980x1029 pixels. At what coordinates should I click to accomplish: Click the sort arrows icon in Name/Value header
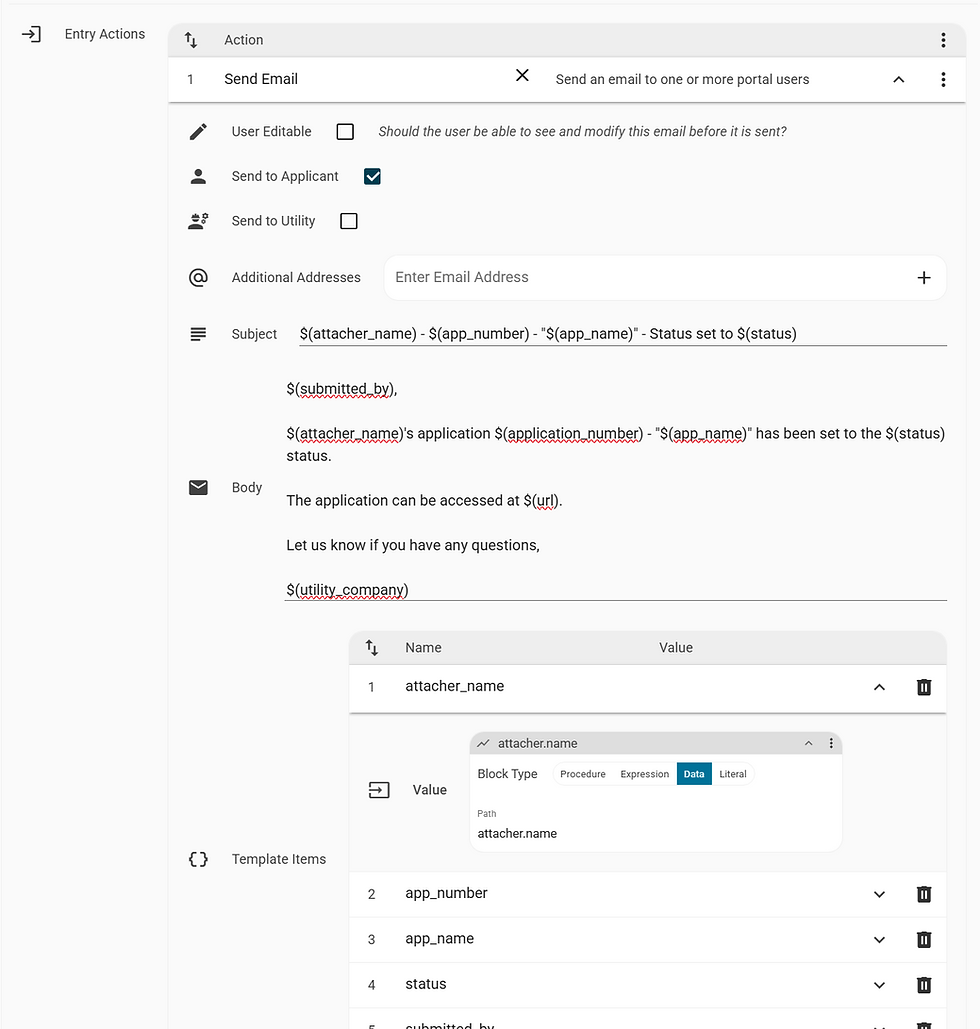click(x=372, y=648)
